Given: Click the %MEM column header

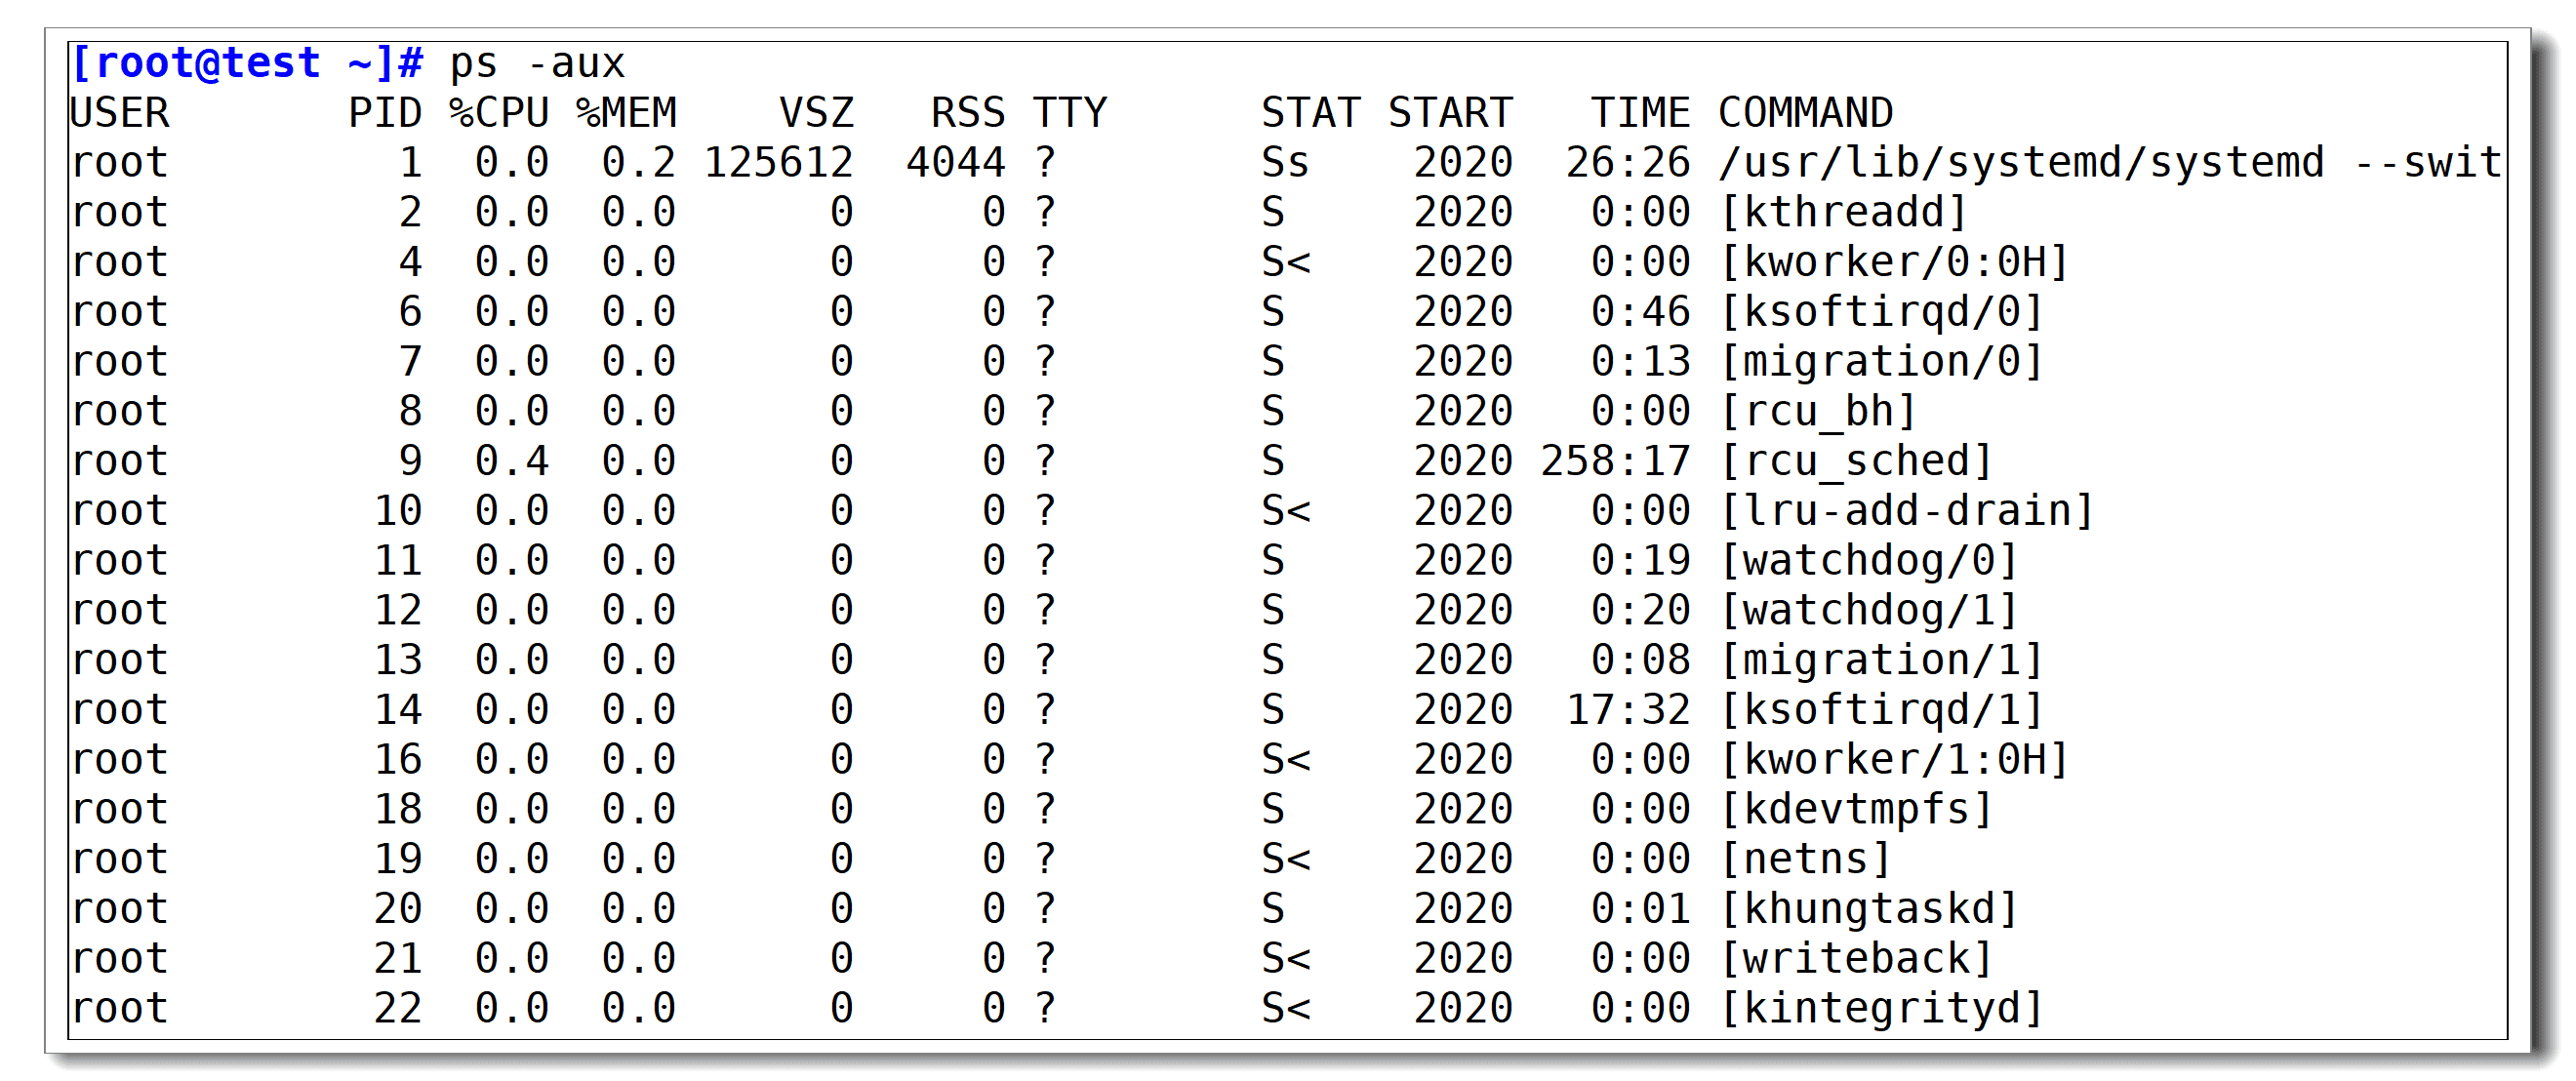Looking at the screenshot, I should (x=627, y=113).
